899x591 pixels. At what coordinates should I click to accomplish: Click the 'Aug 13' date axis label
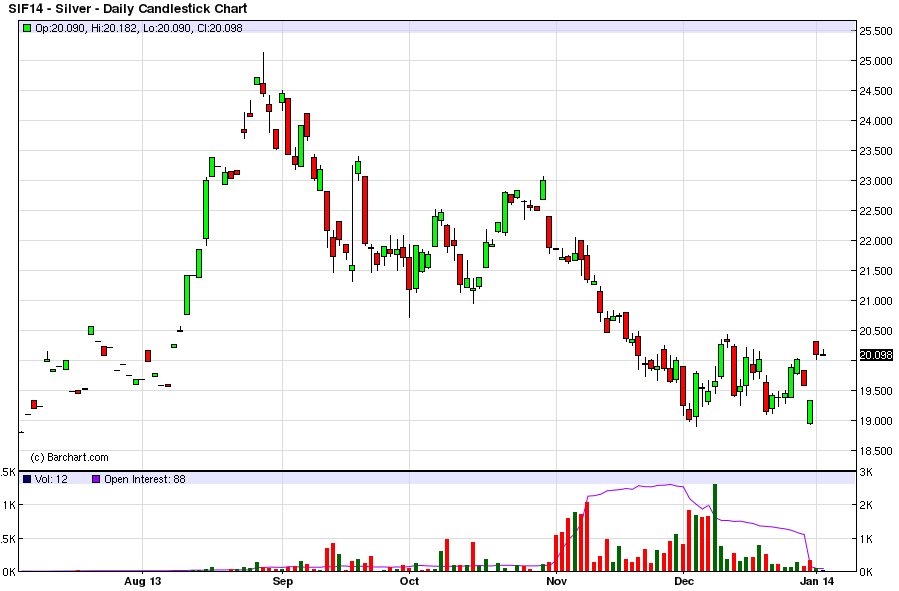point(142,581)
